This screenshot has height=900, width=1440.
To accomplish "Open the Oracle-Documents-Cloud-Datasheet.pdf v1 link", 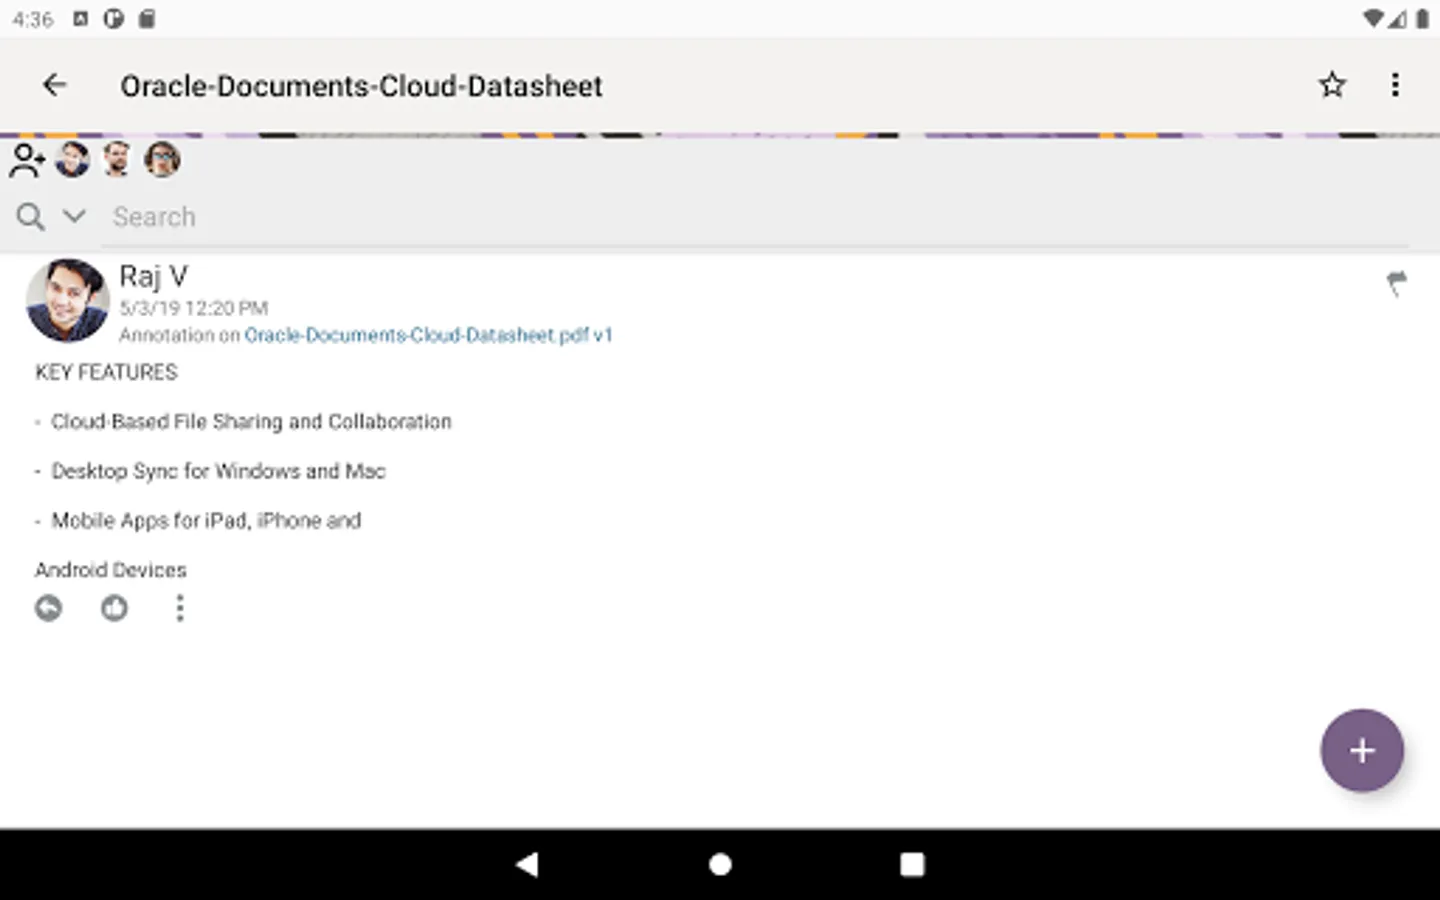I will tap(428, 335).
